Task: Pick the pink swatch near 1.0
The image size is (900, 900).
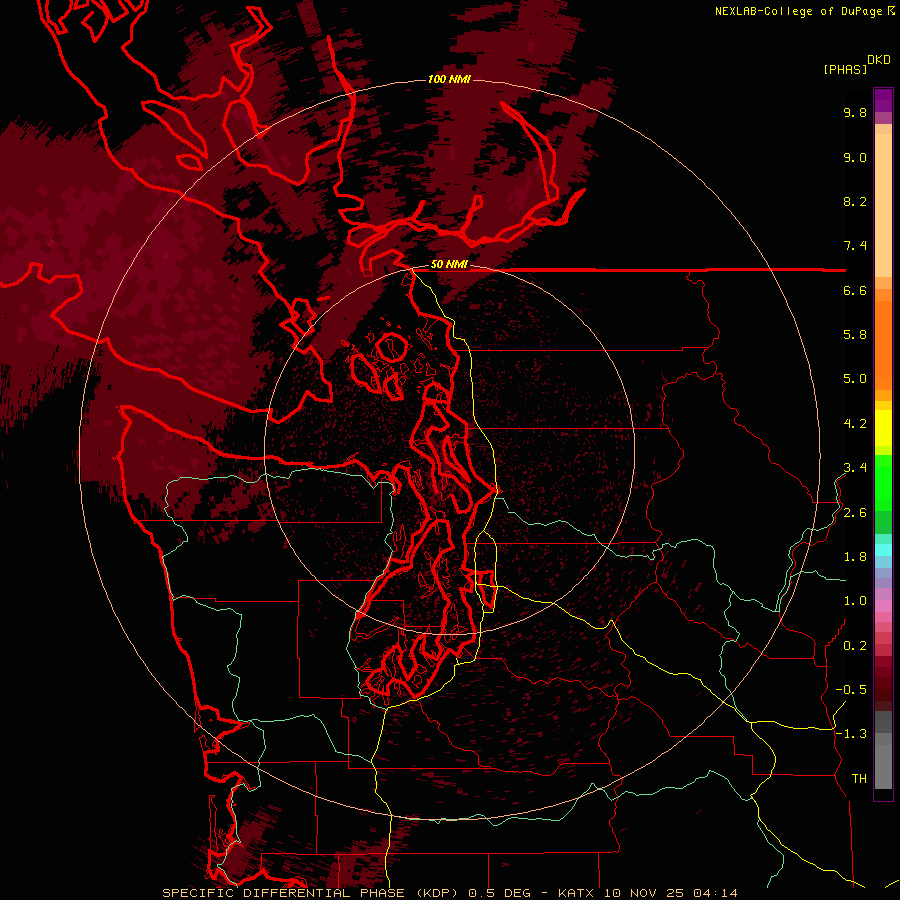Action: point(883,606)
